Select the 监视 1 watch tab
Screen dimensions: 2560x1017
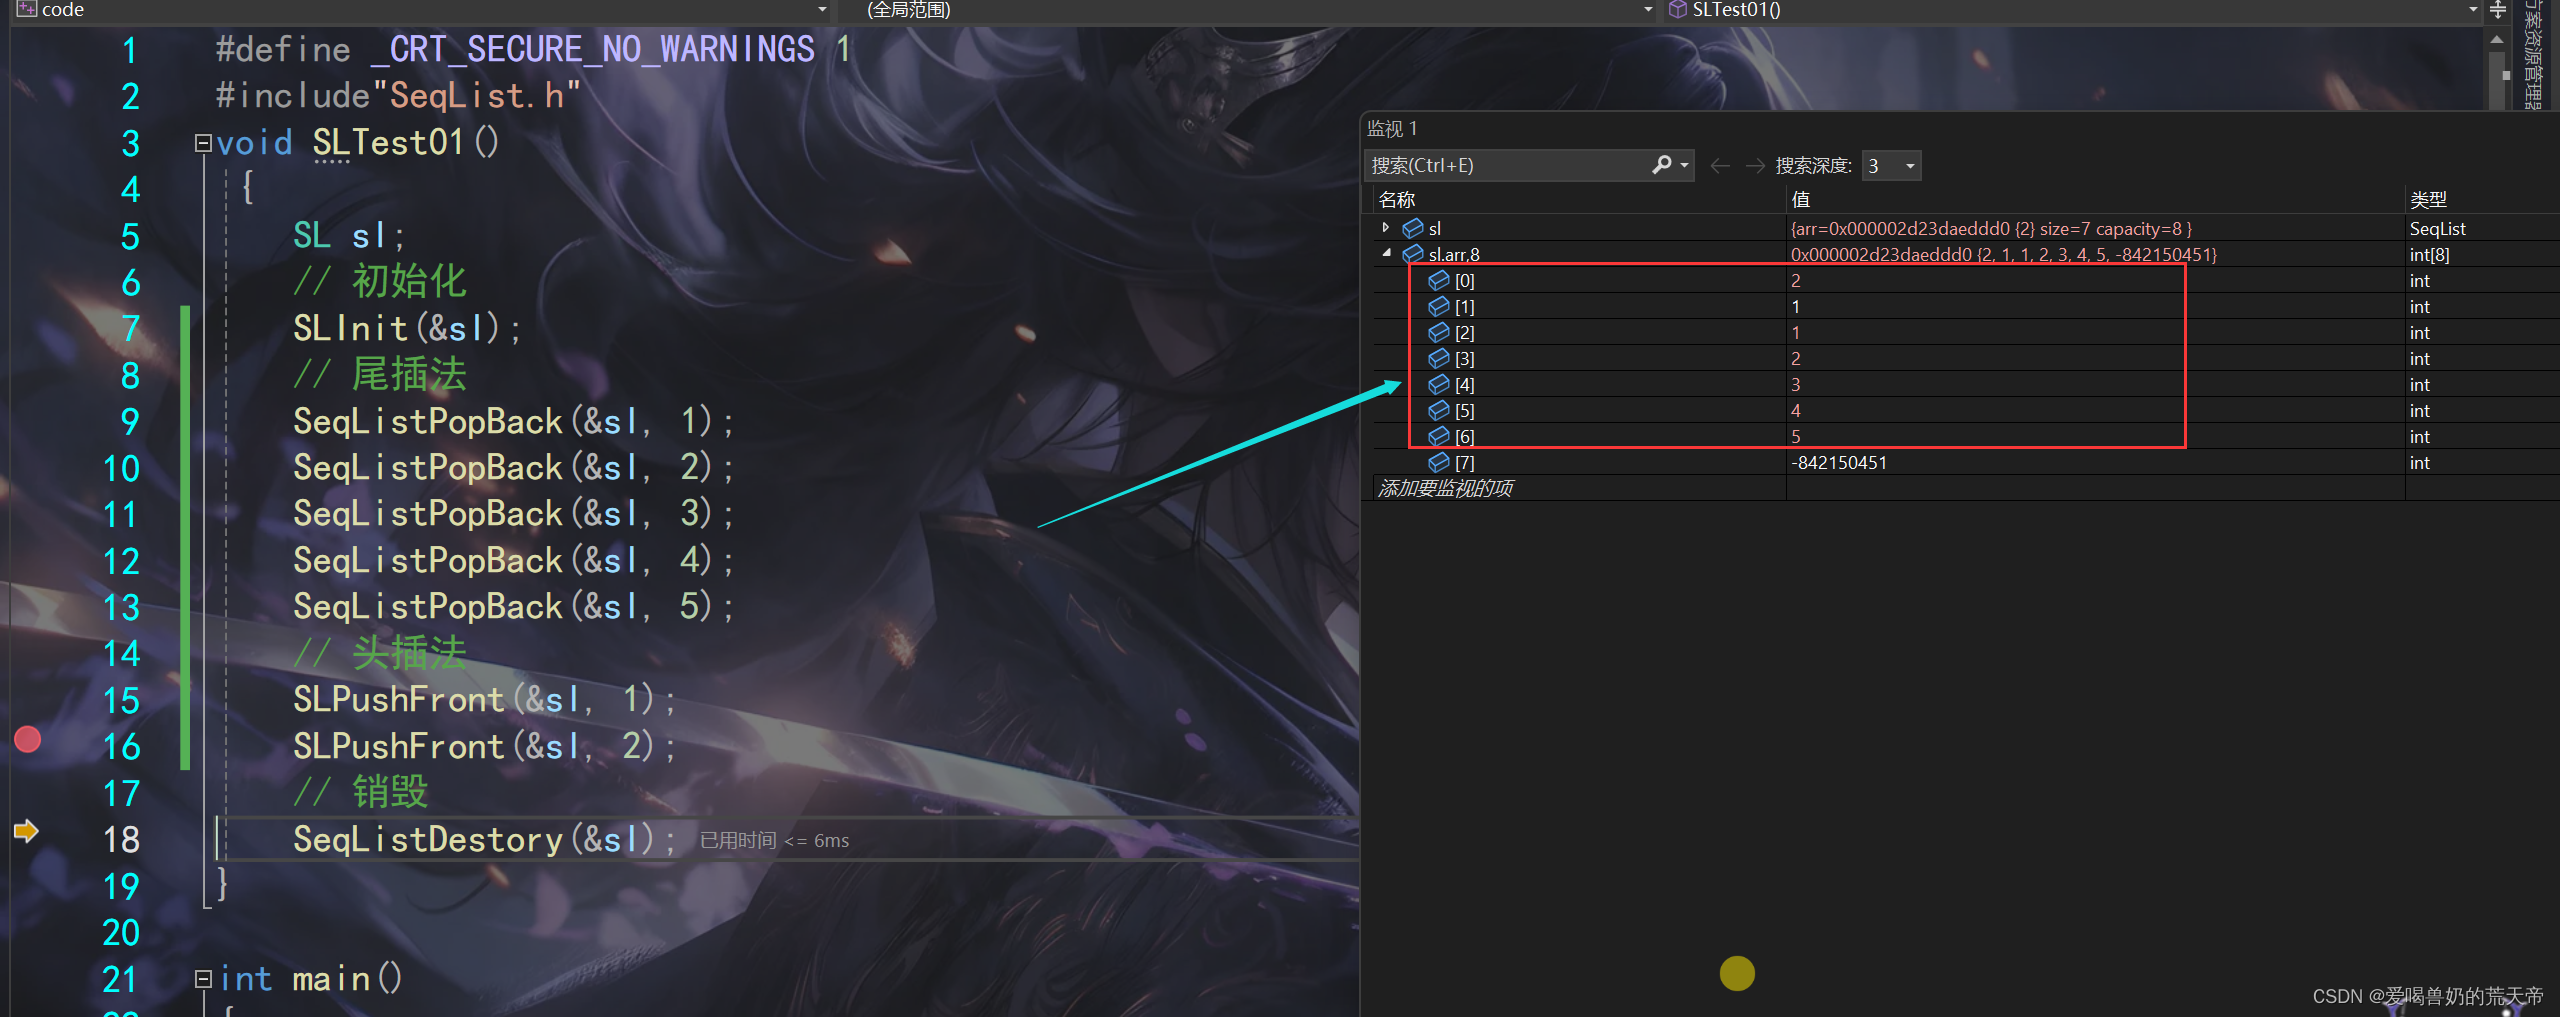[1392, 129]
